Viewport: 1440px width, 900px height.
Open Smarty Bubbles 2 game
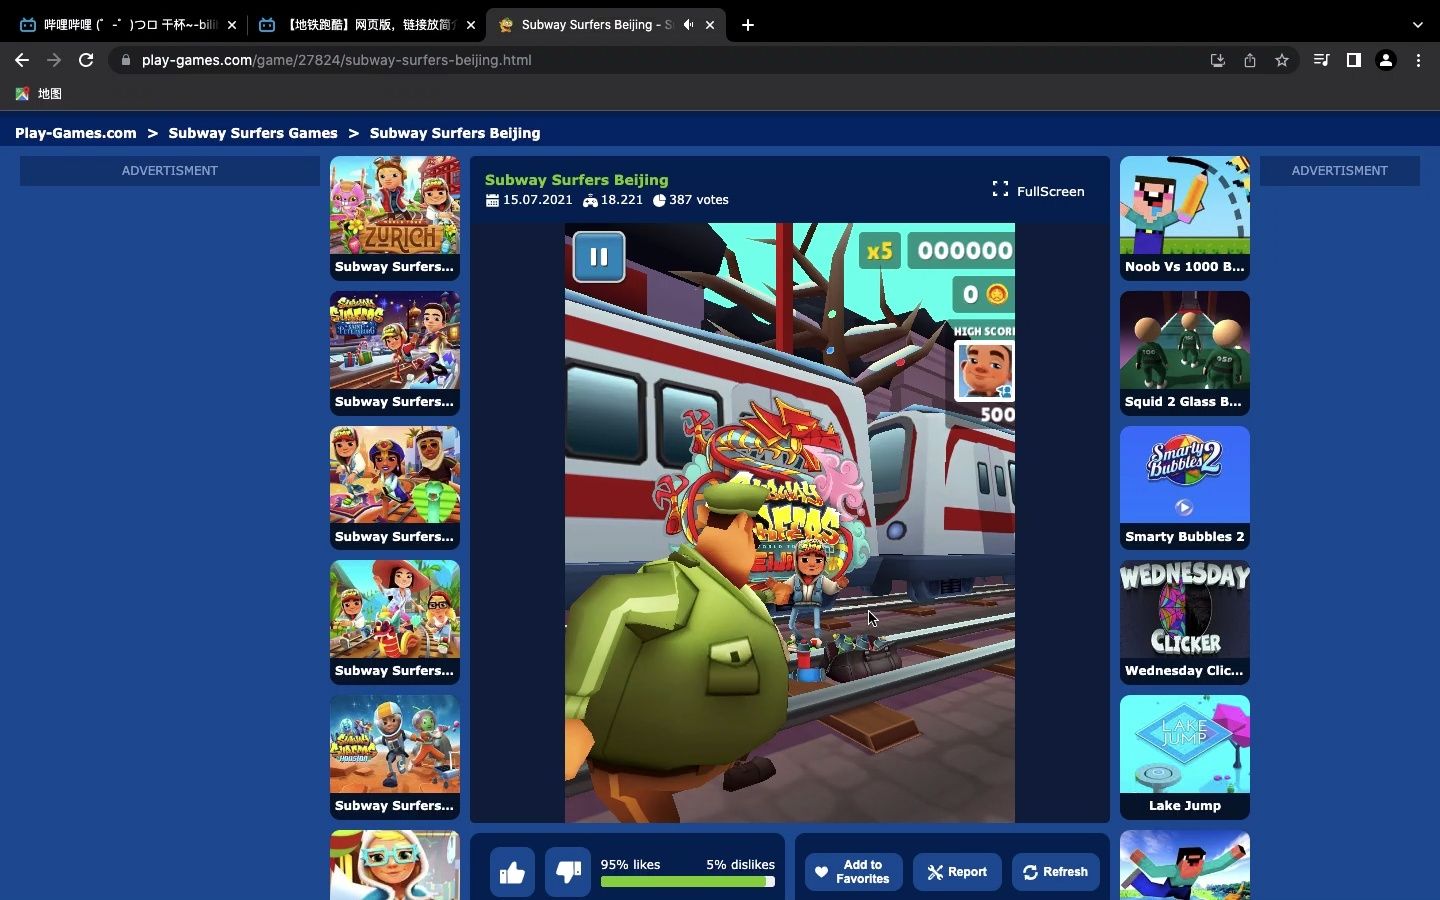tap(1185, 488)
